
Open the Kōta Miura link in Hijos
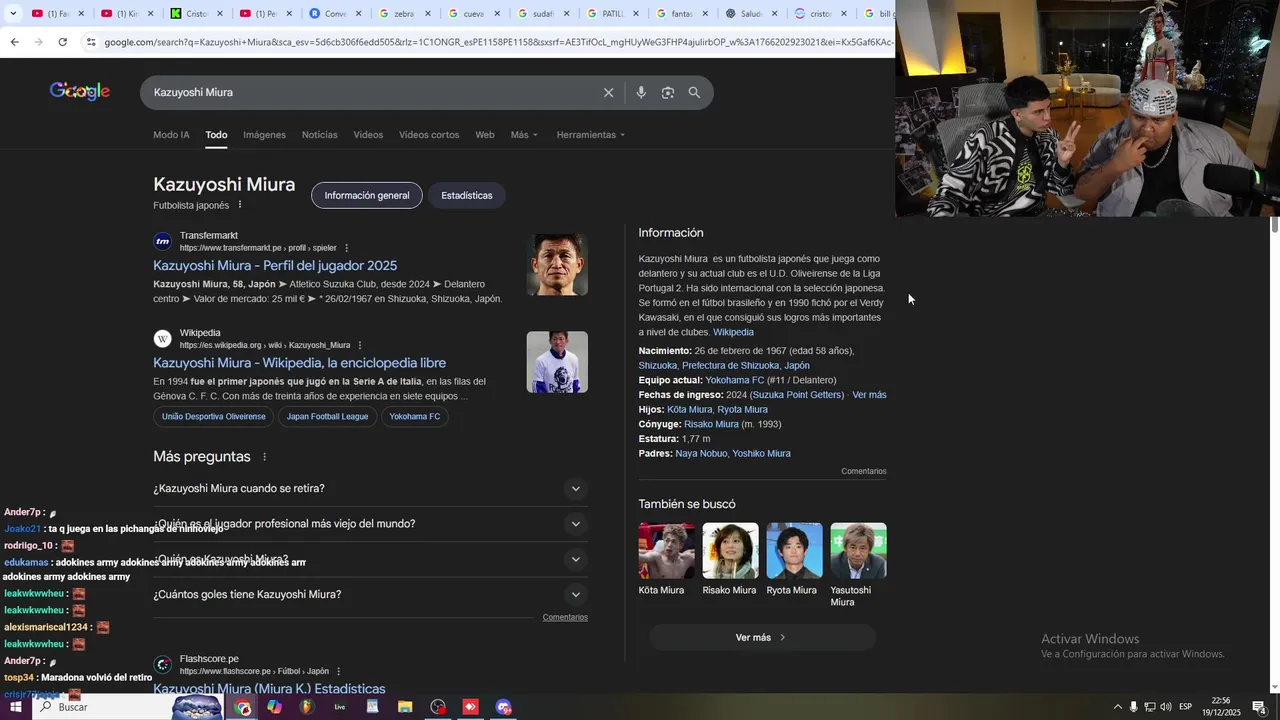[x=690, y=410]
